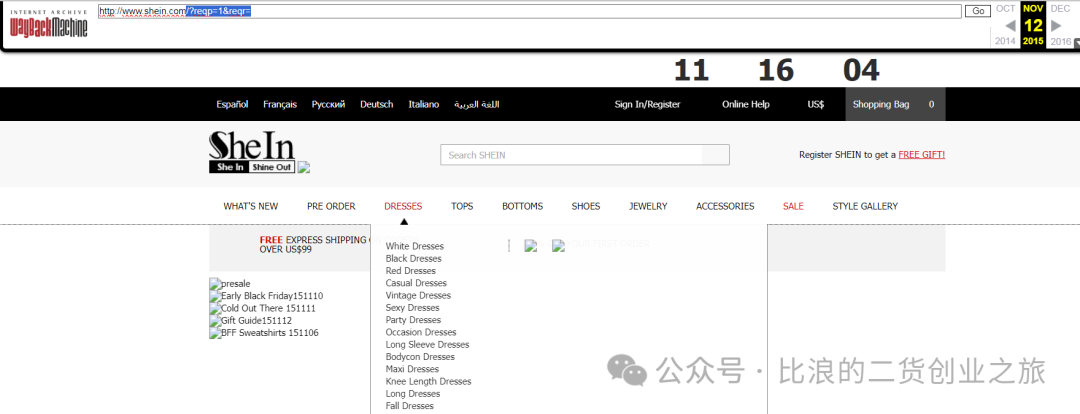Screen dimensions: 1080x414
Task: Select Vintage Dresses from dropdown
Action: (x=418, y=296)
